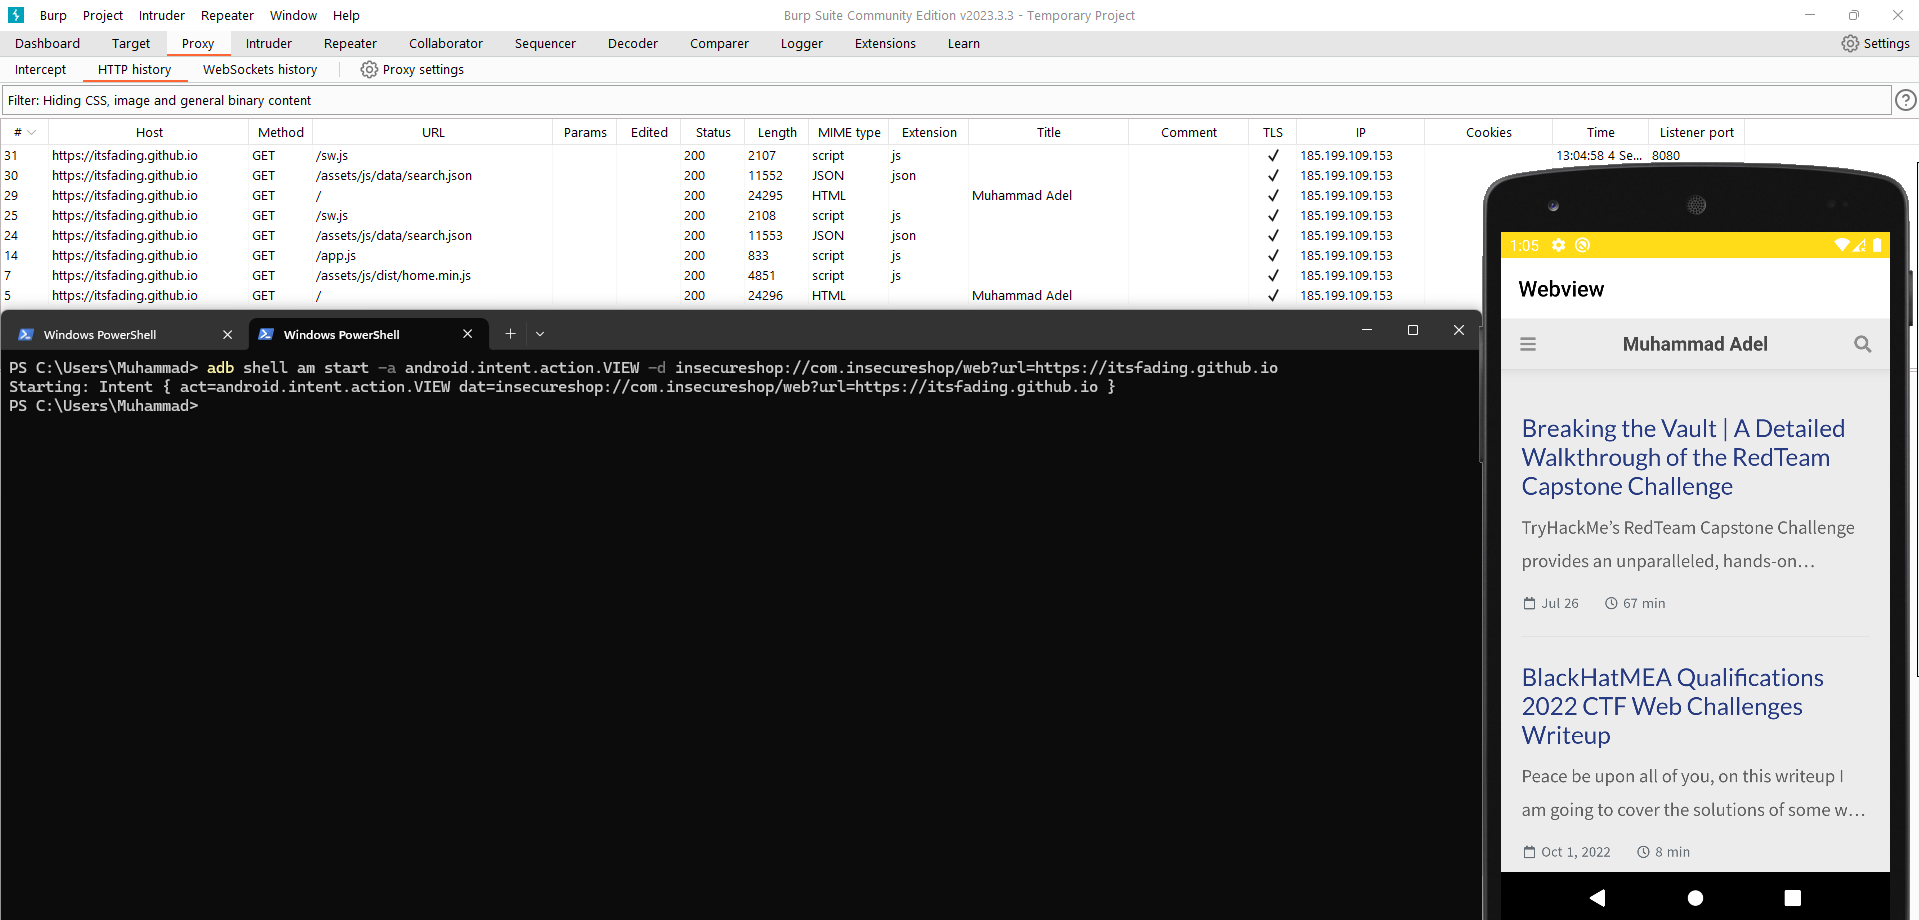The image size is (1919, 920).
Task: Click the Proxy settings gear icon
Action: coord(369,70)
